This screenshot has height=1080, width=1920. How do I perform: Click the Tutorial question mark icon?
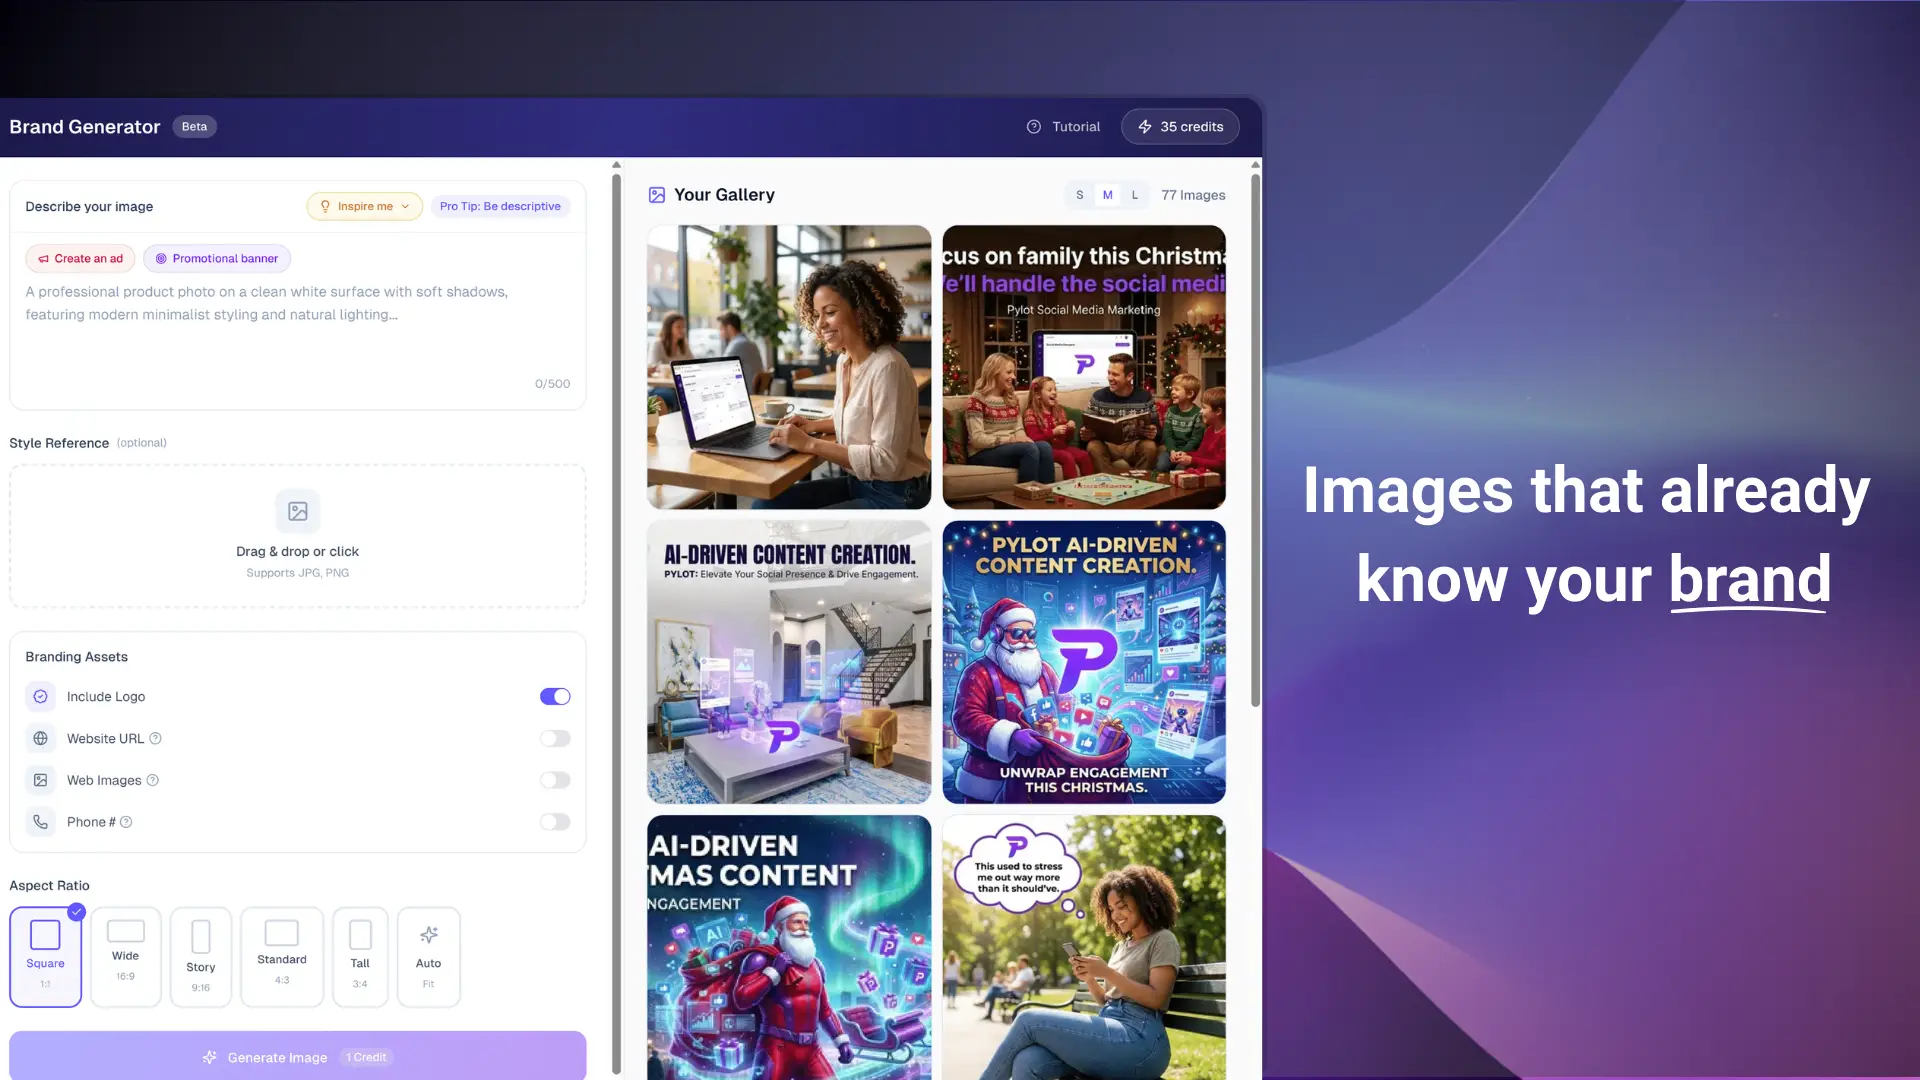pos(1033,127)
